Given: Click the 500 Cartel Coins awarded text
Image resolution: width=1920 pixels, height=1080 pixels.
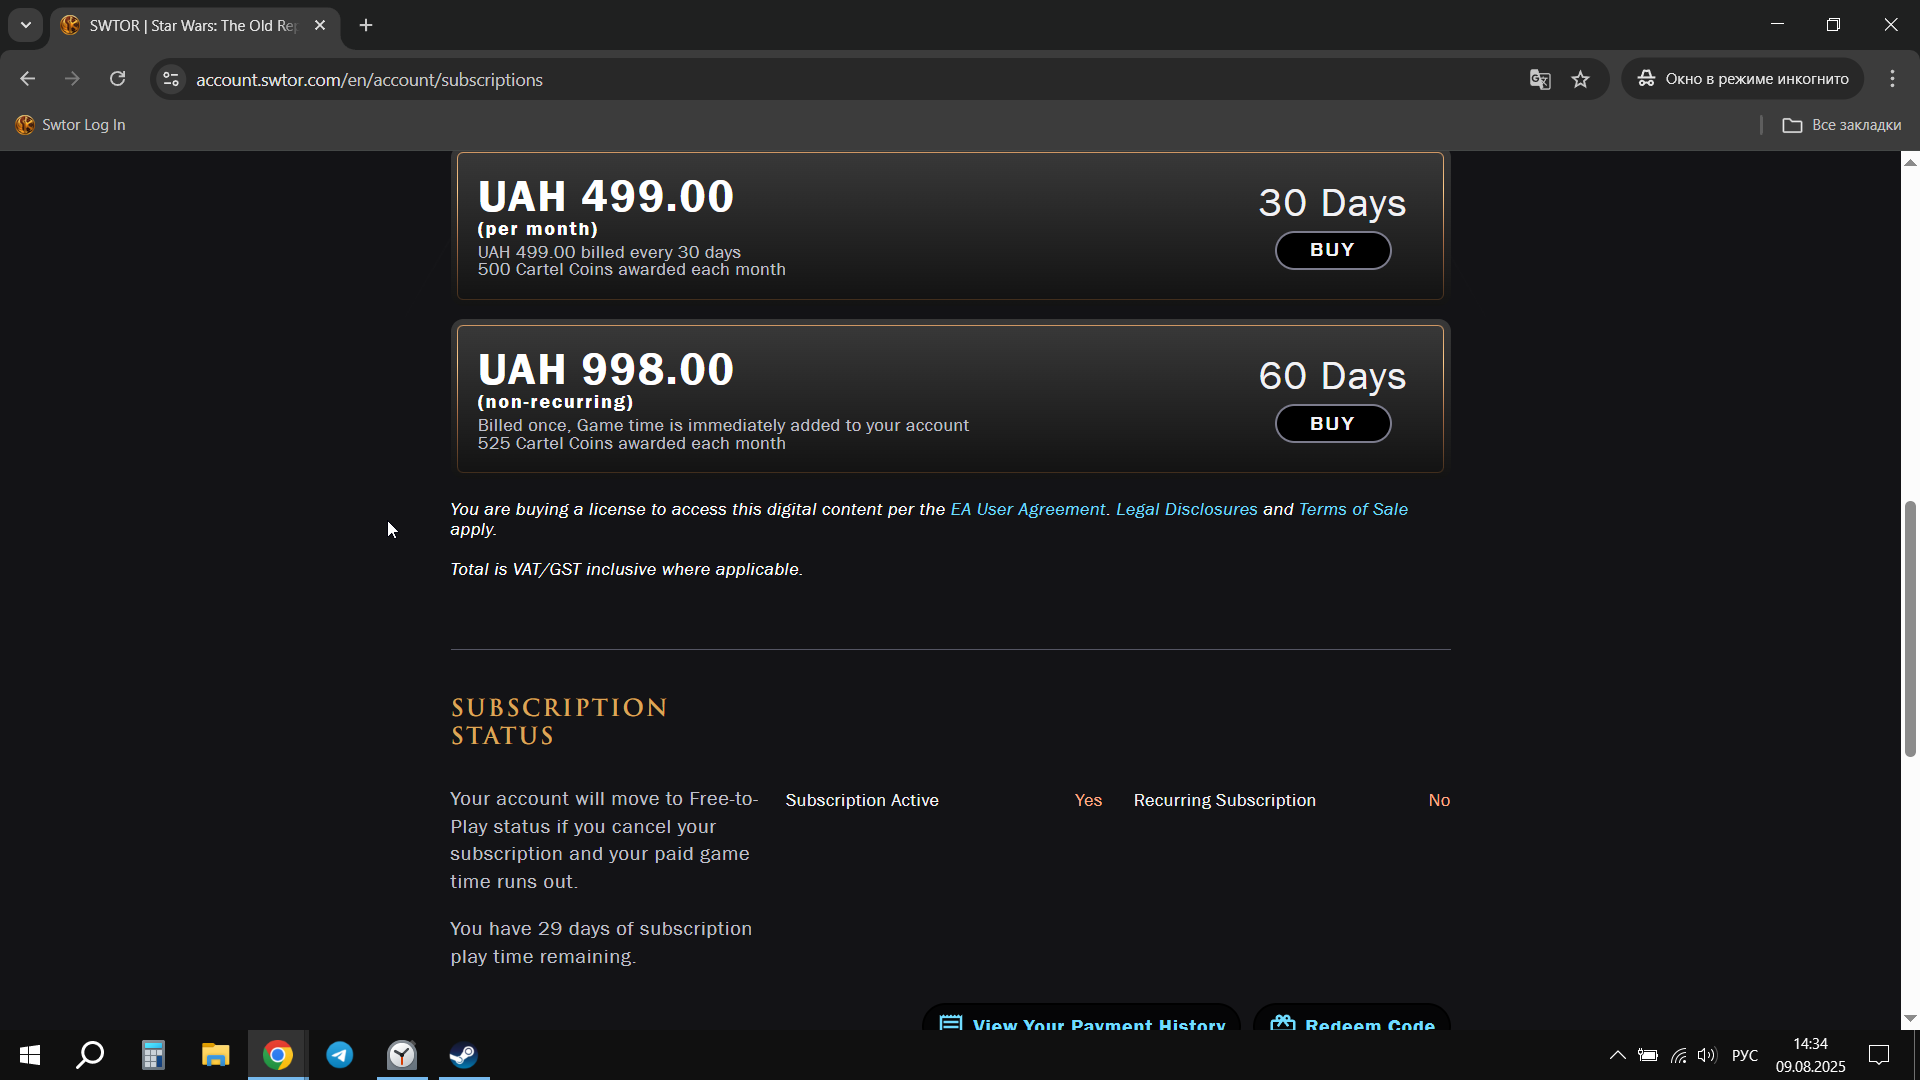Looking at the screenshot, I should (631, 270).
